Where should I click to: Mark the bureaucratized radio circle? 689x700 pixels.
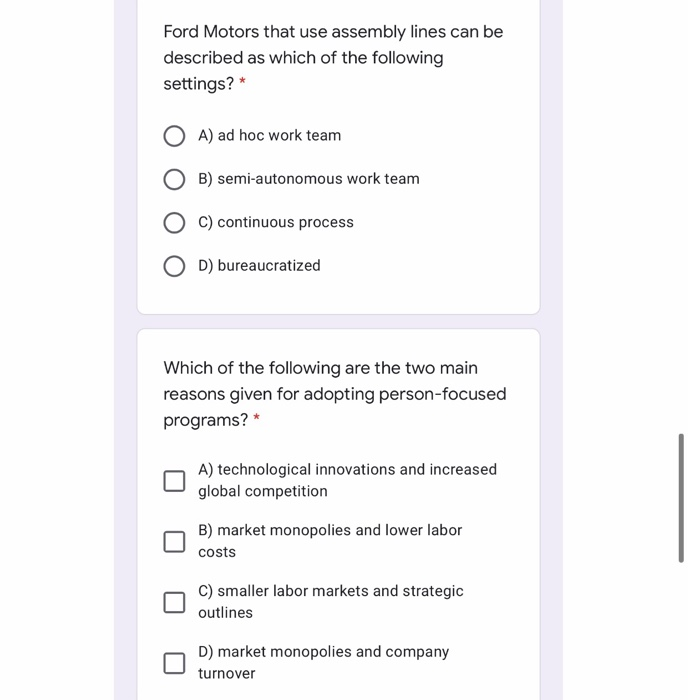(174, 266)
